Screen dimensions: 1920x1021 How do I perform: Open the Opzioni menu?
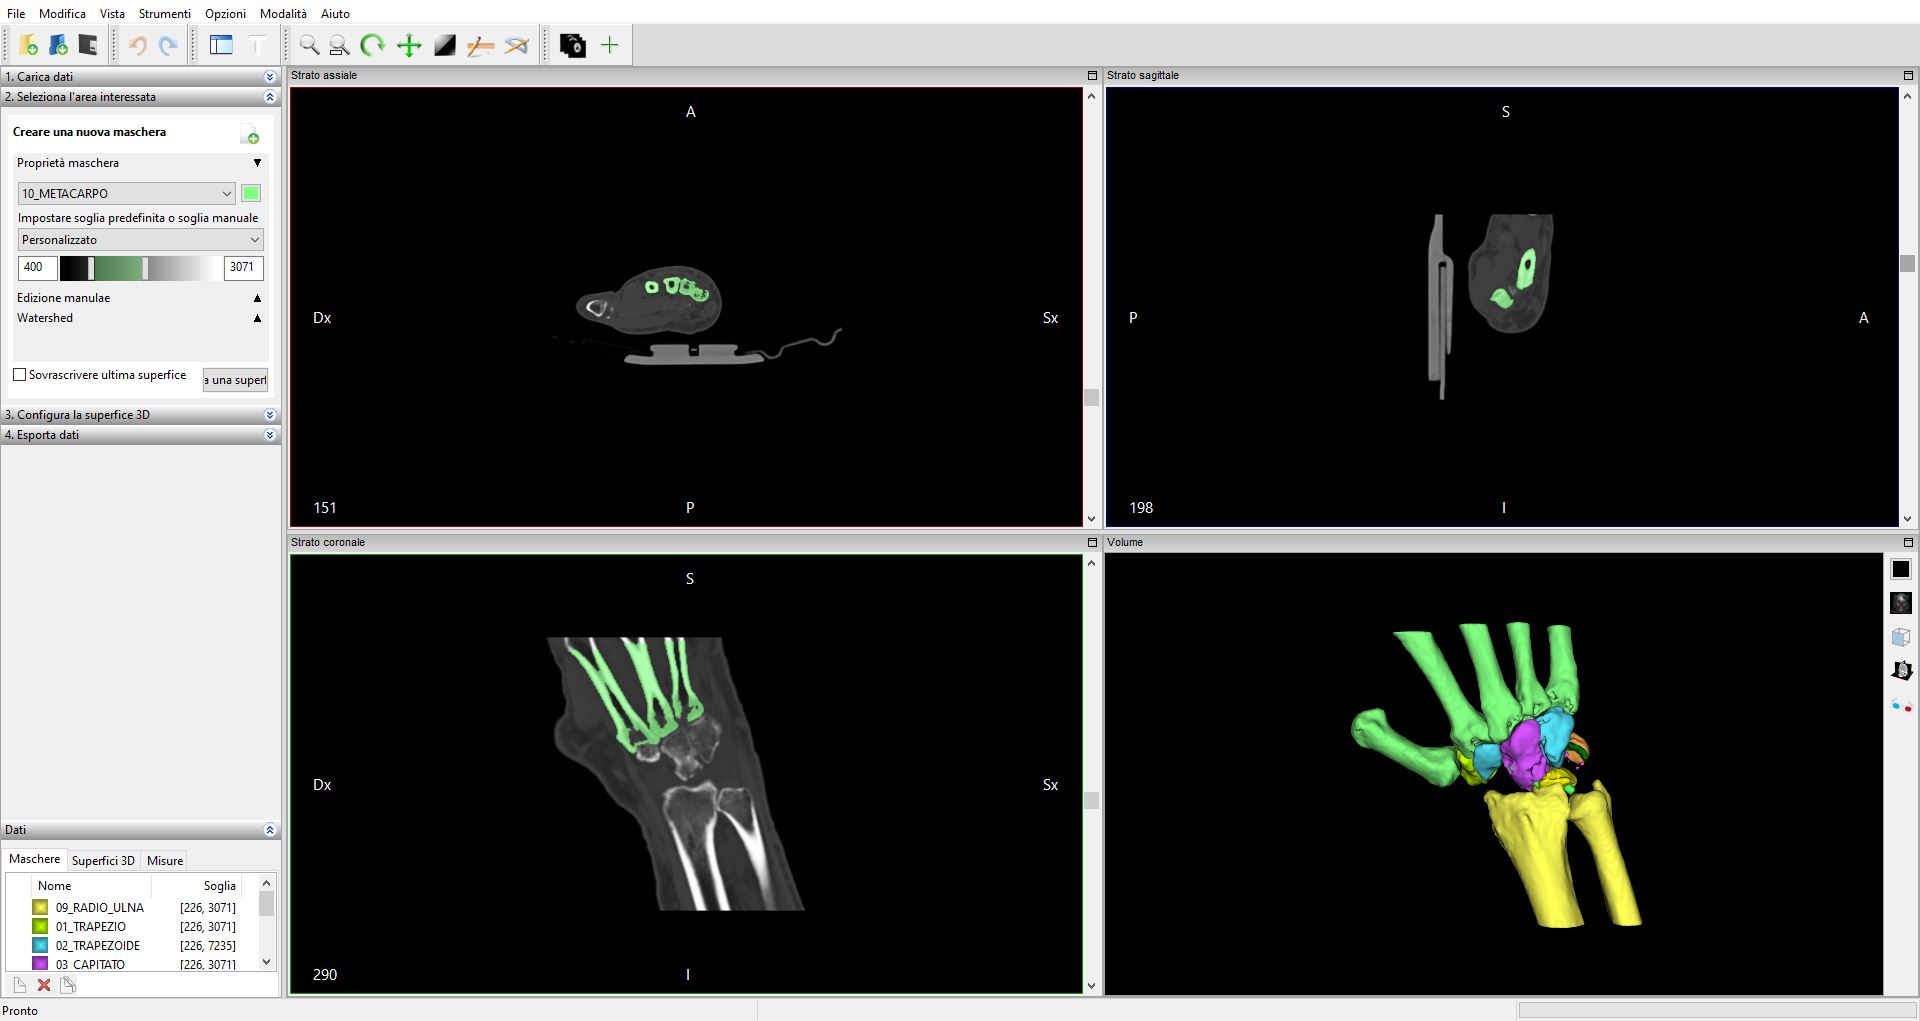(x=225, y=13)
